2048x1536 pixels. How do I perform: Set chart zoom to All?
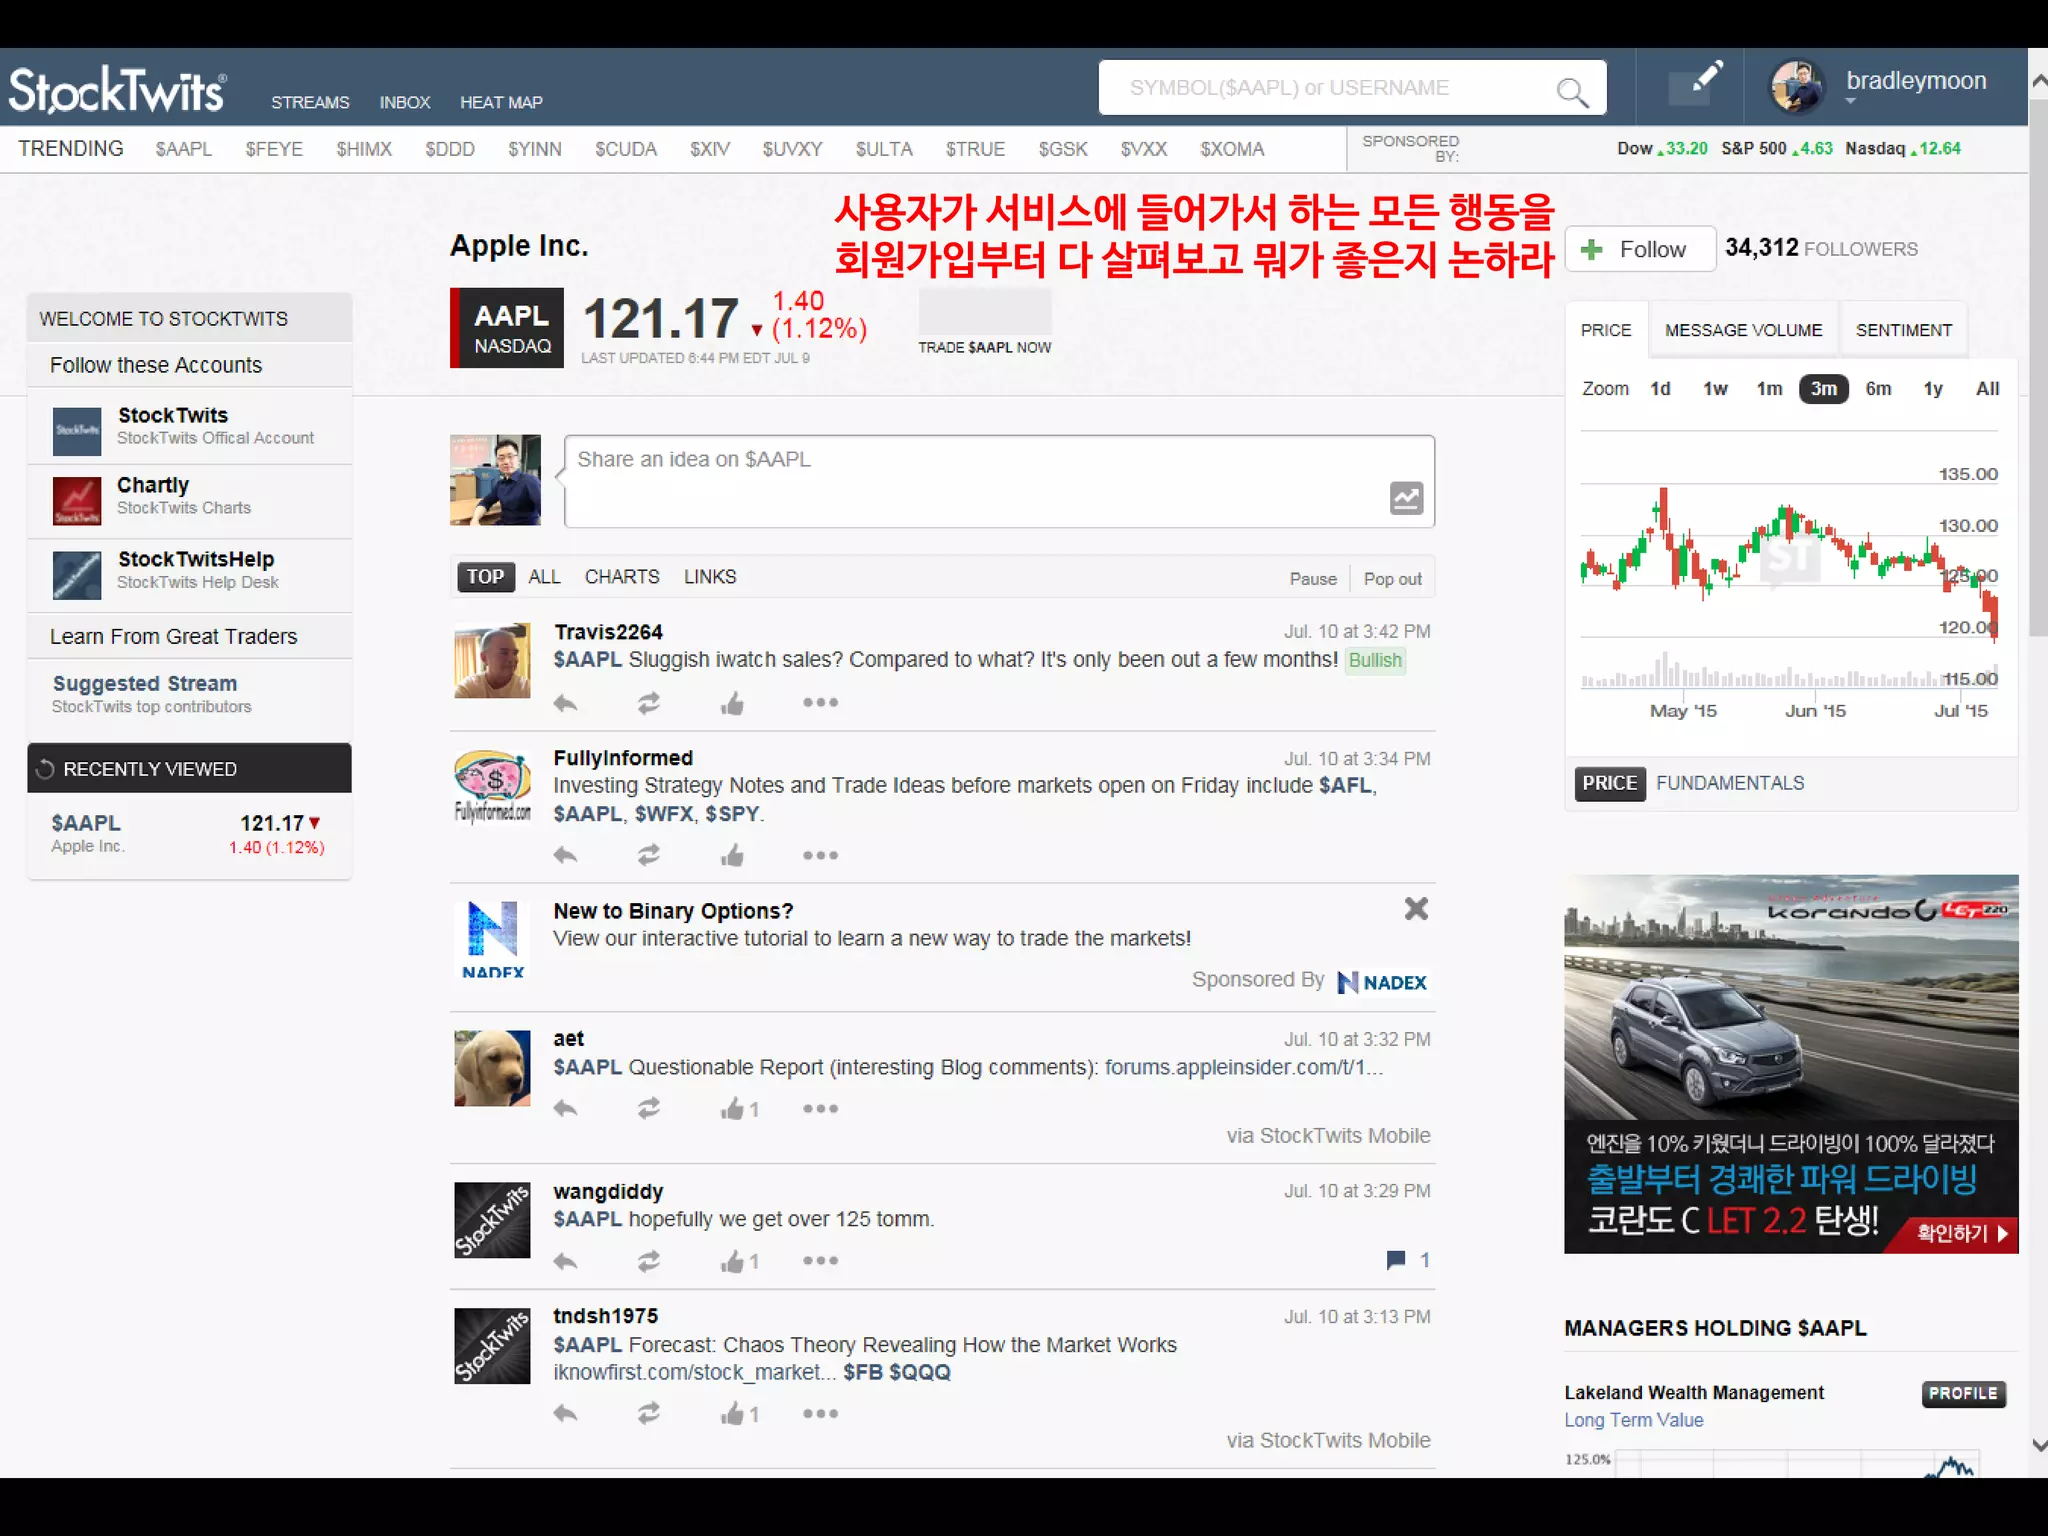coord(1987,389)
